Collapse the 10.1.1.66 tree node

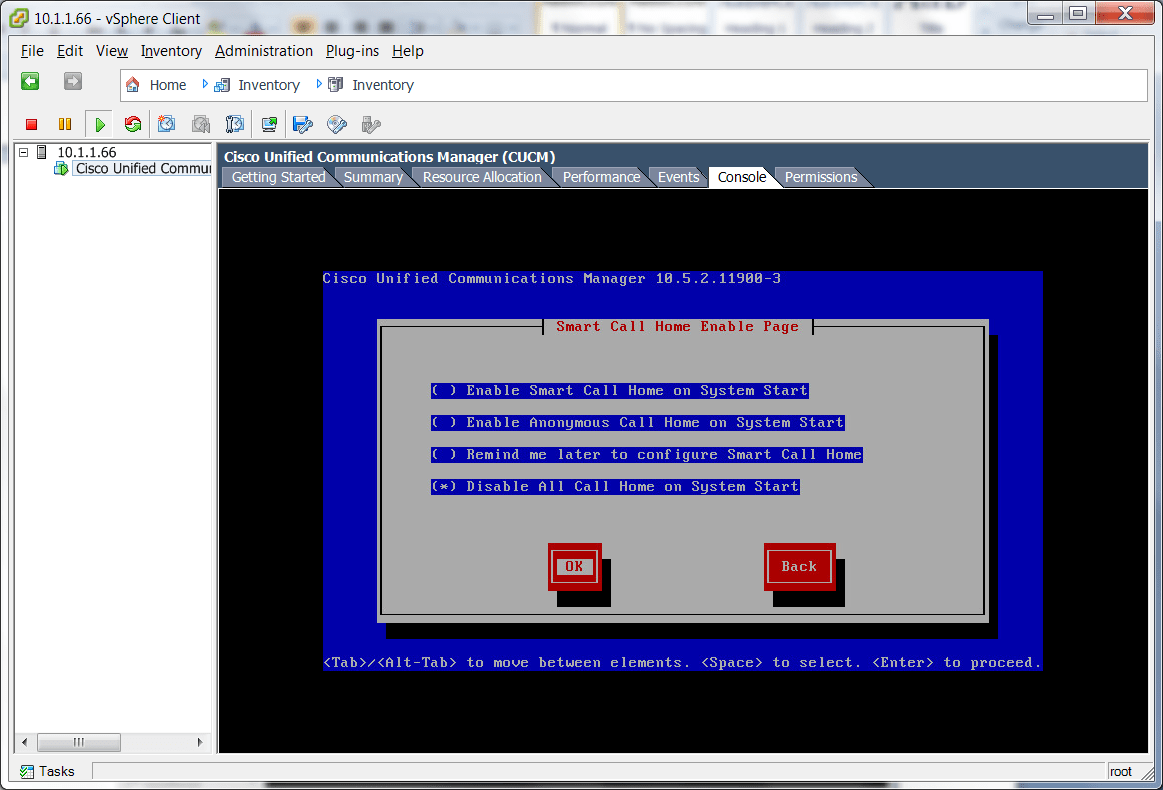[x=24, y=152]
